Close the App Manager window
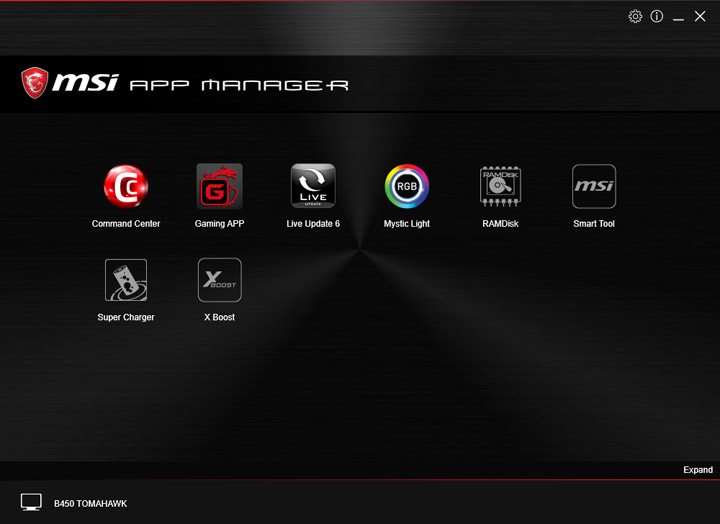The image size is (720, 524). click(x=700, y=17)
